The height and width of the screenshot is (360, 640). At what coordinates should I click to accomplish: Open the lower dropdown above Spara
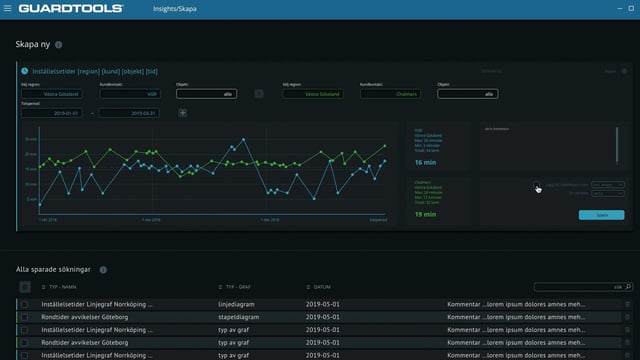608,193
